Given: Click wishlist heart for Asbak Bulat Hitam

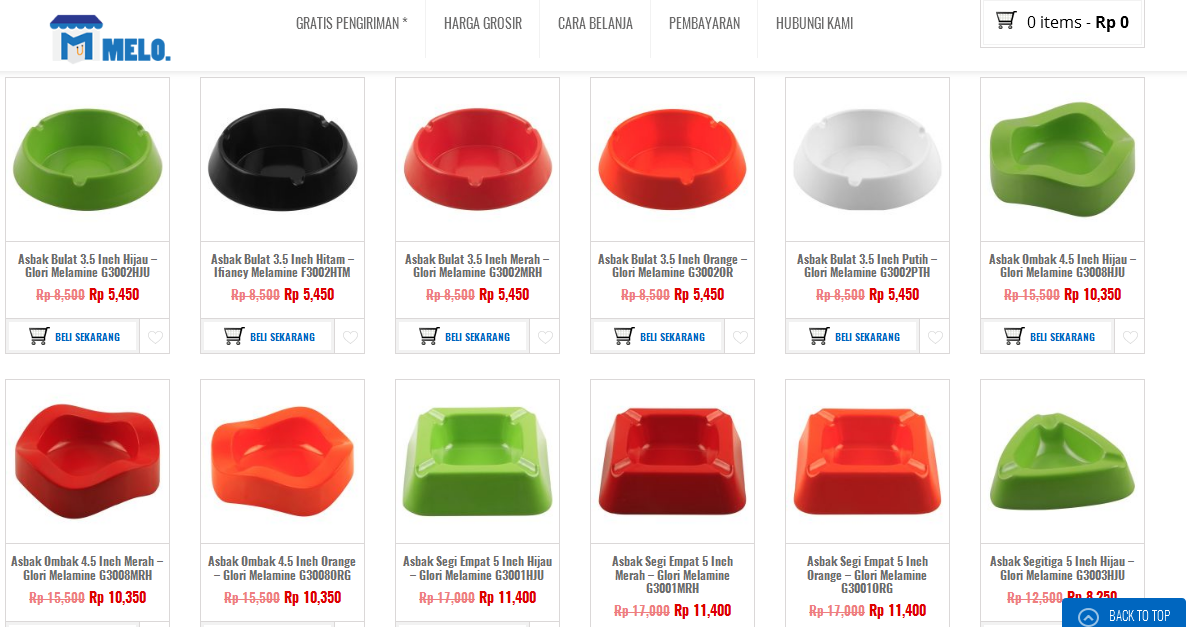Looking at the screenshot, I should [x=350, y=337].
